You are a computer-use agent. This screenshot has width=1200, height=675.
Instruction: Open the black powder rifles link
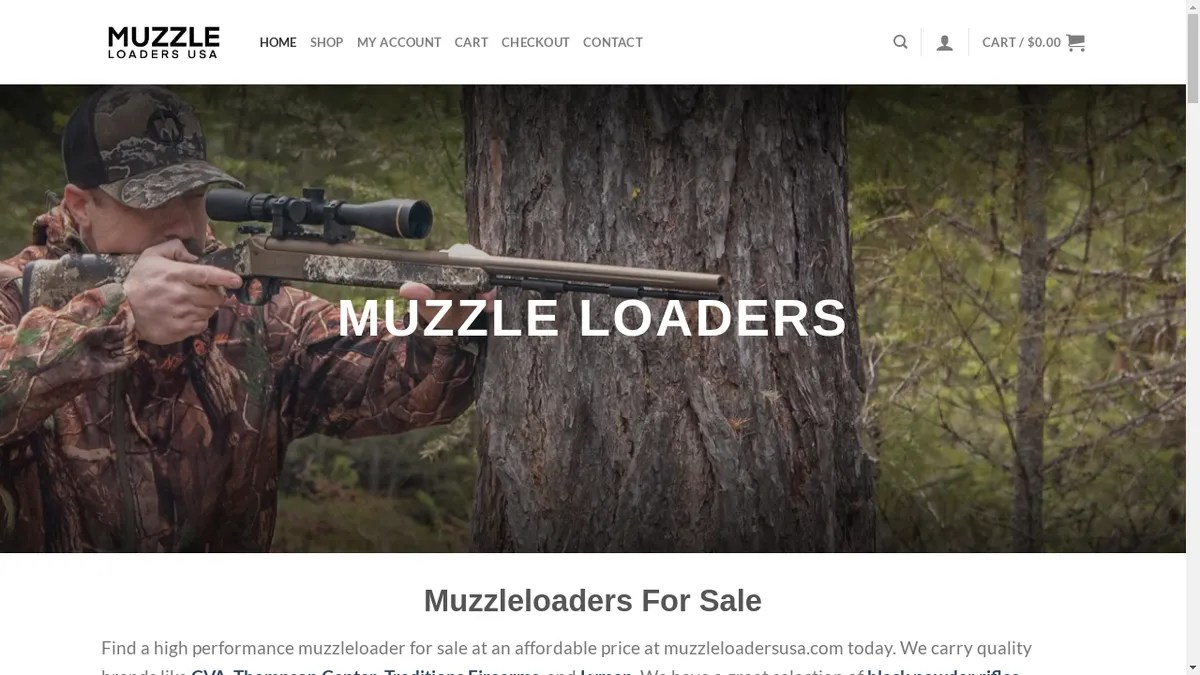click(943, 671)
